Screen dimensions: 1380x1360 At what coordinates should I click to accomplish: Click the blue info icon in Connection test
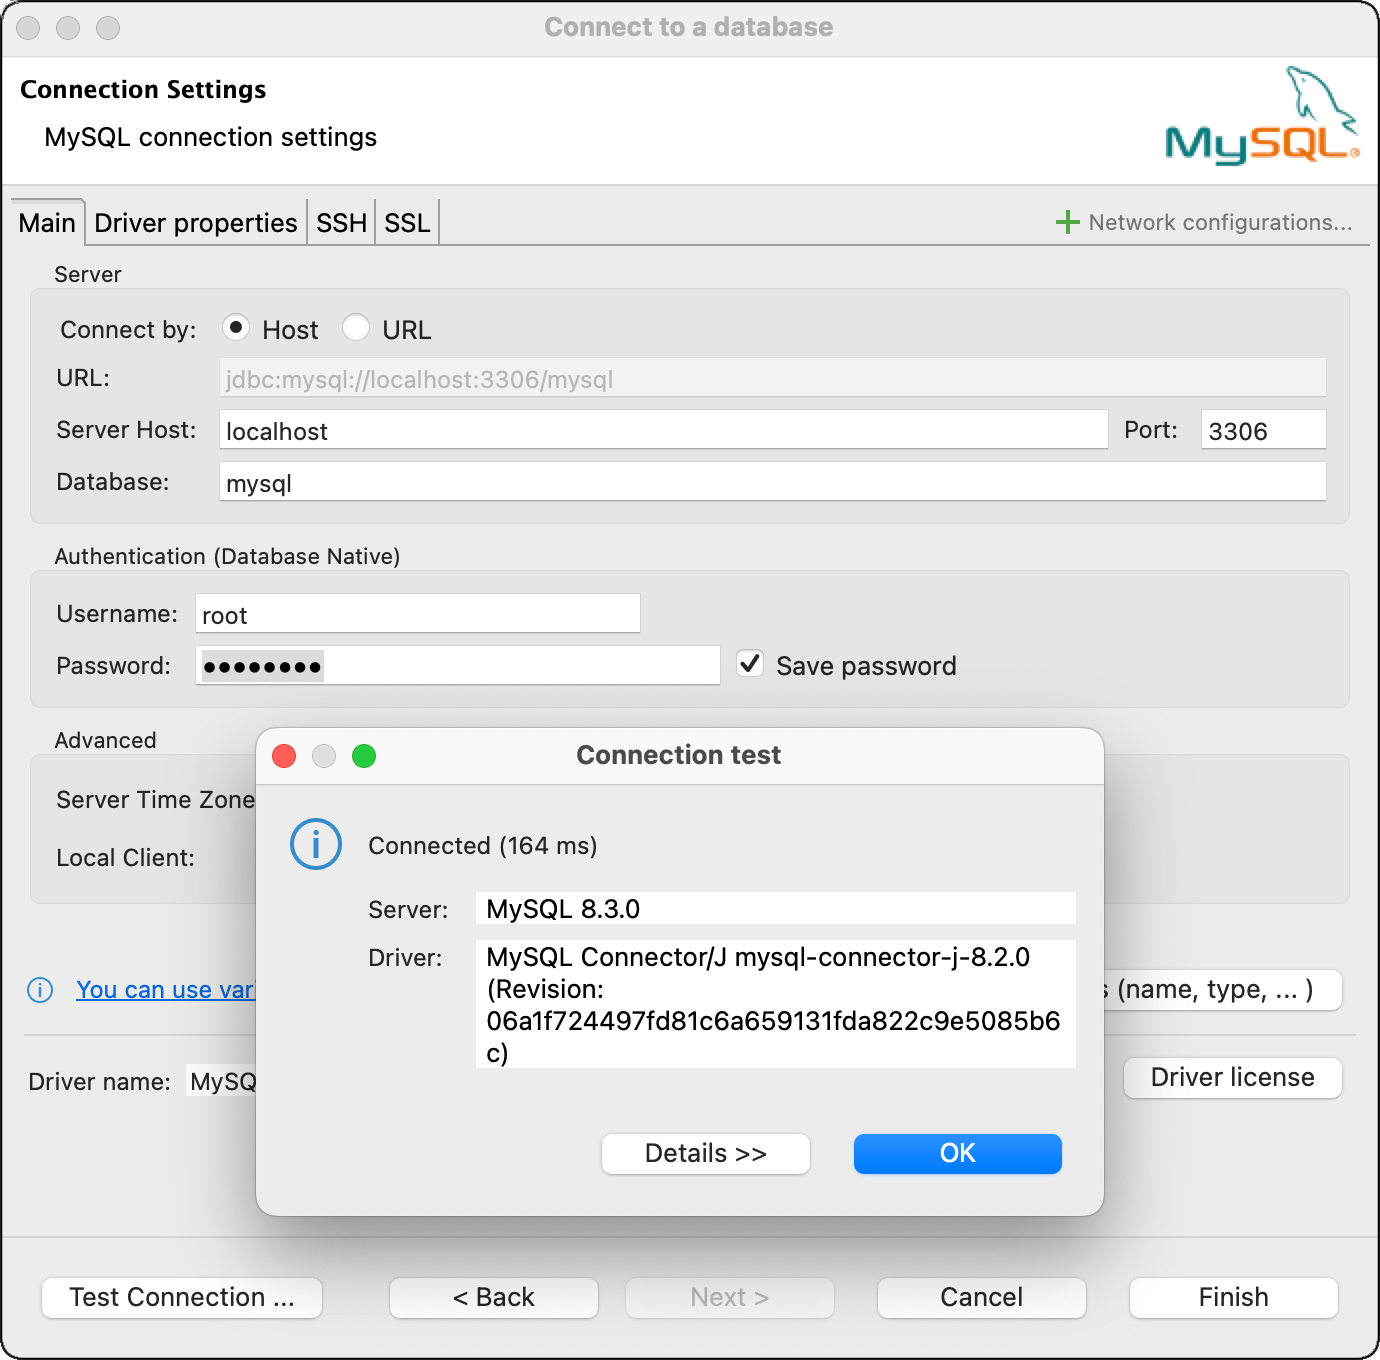click(316, 845)
